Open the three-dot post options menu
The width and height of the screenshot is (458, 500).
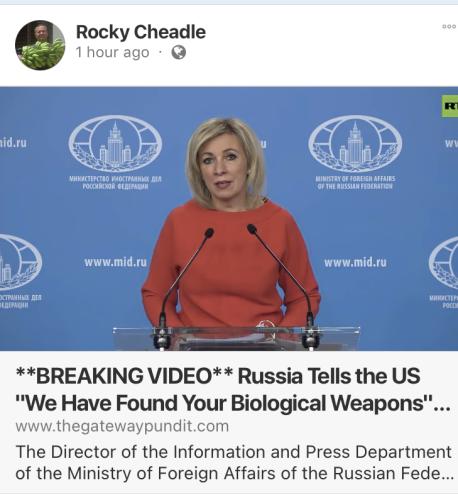click(449, 26)
